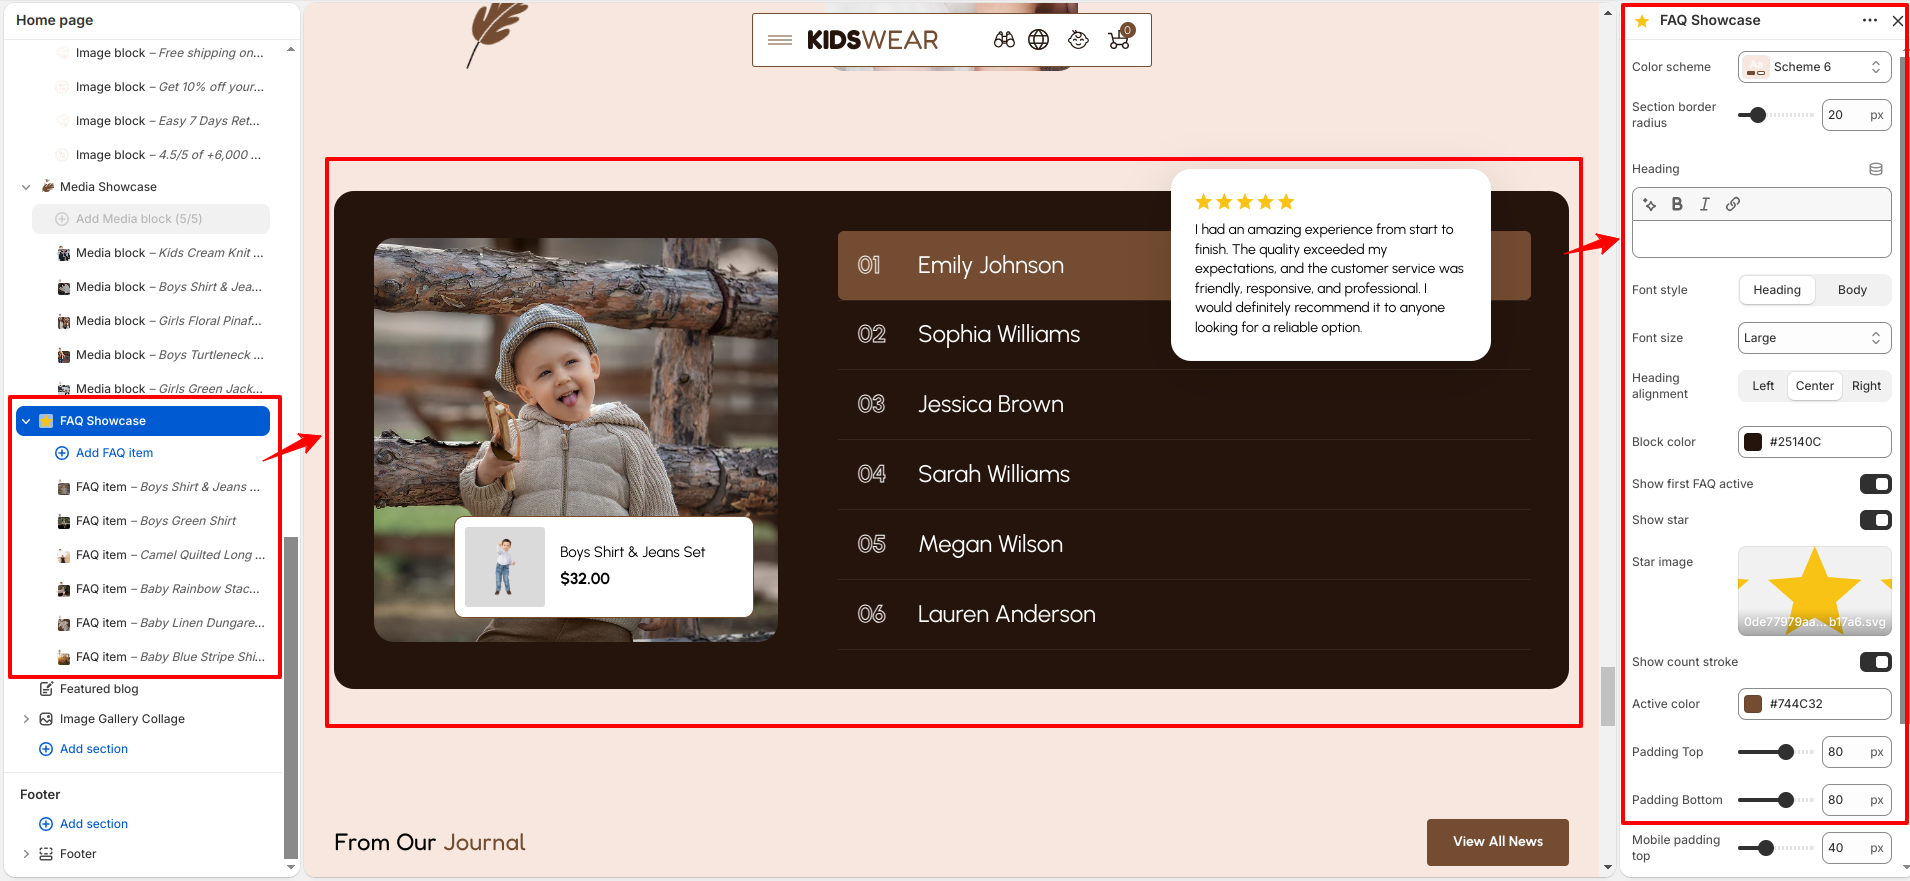
Task: Open the three-dots menu in FAQ Showcase panel
Action: tap(1869, 20)
